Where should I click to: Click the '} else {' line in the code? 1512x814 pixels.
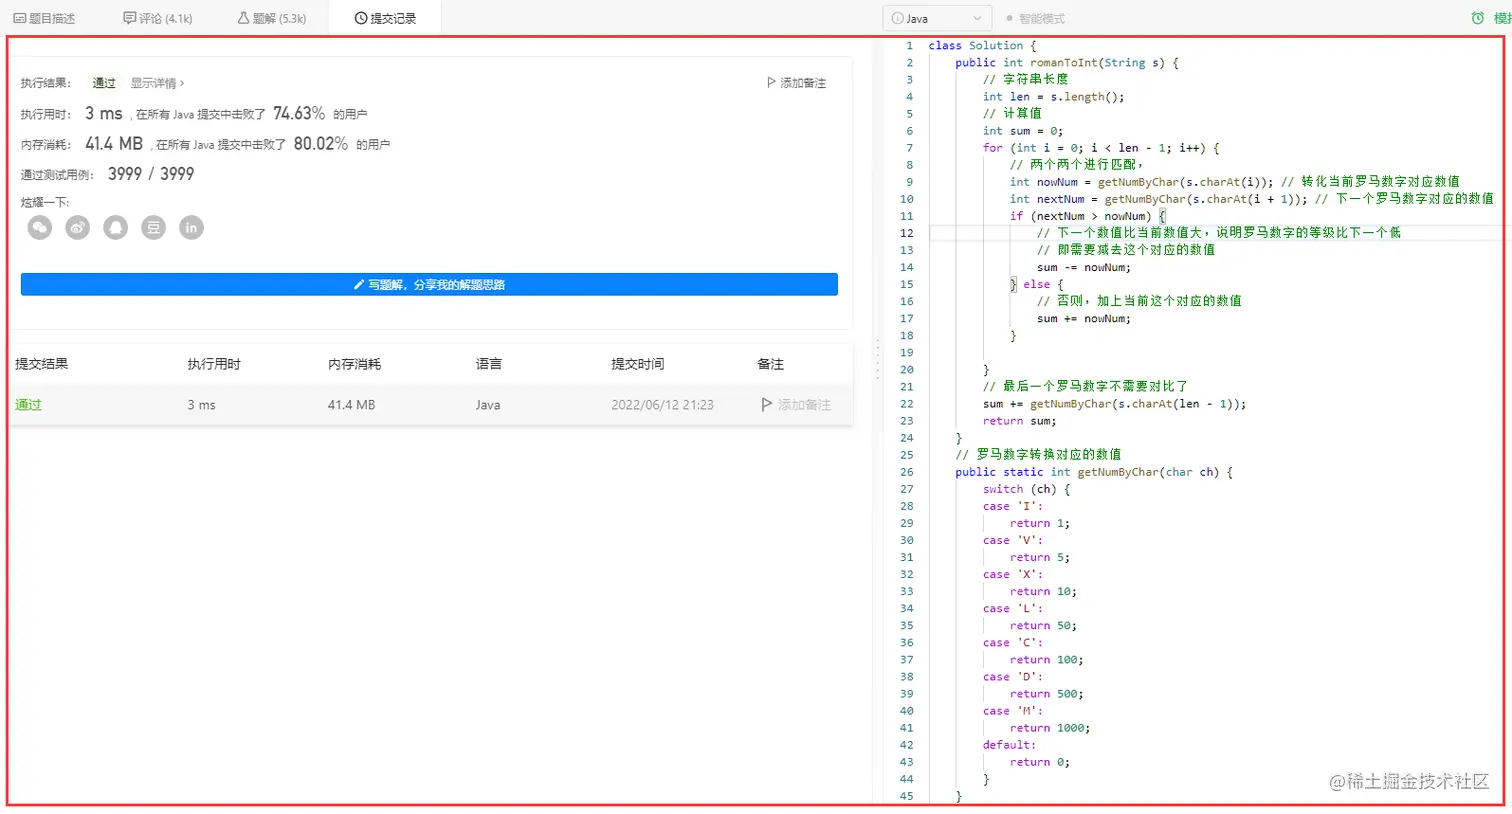click(x=1037, y=285)
